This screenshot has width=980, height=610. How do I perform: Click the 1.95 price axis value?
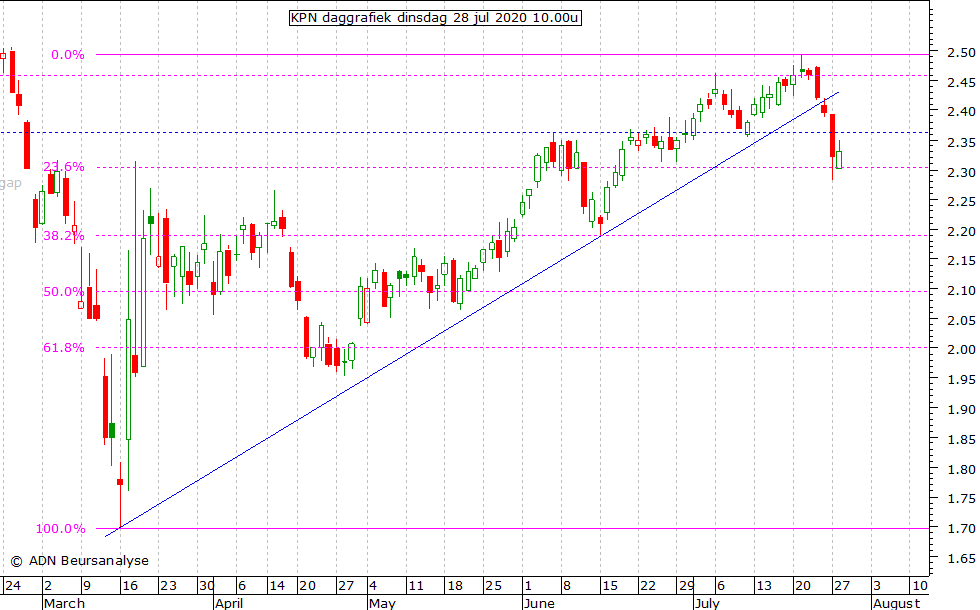pos(961,379)
